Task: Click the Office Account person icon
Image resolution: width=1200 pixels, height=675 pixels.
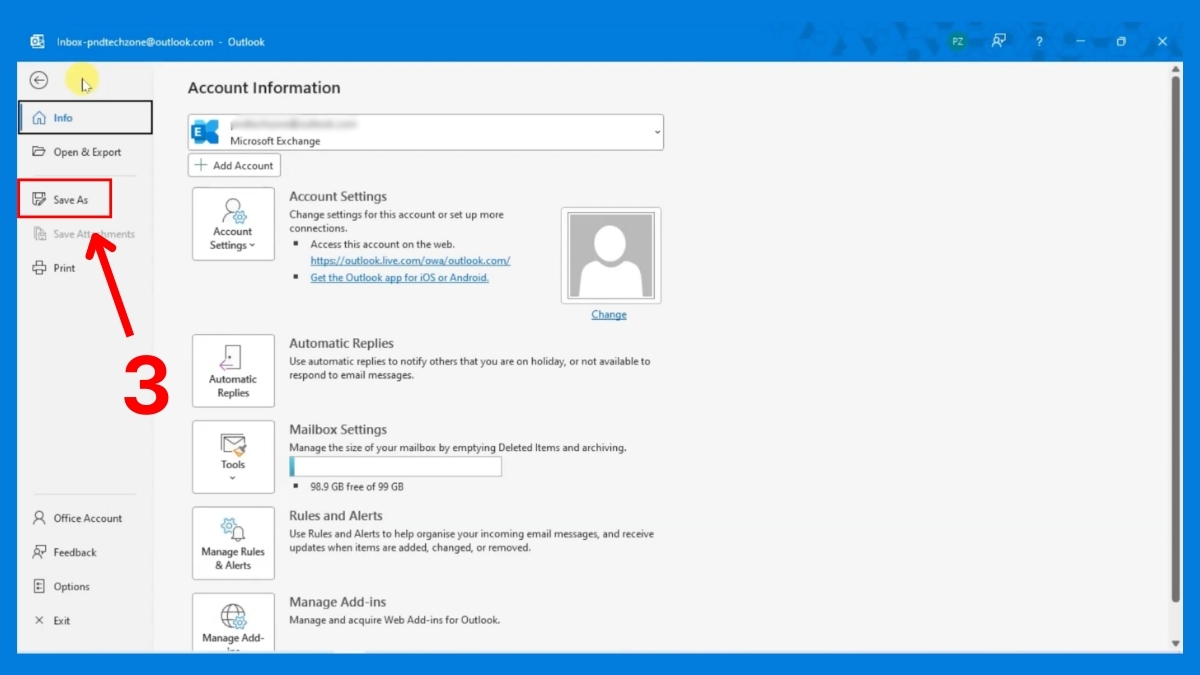Action: click(x=39, y=518)
